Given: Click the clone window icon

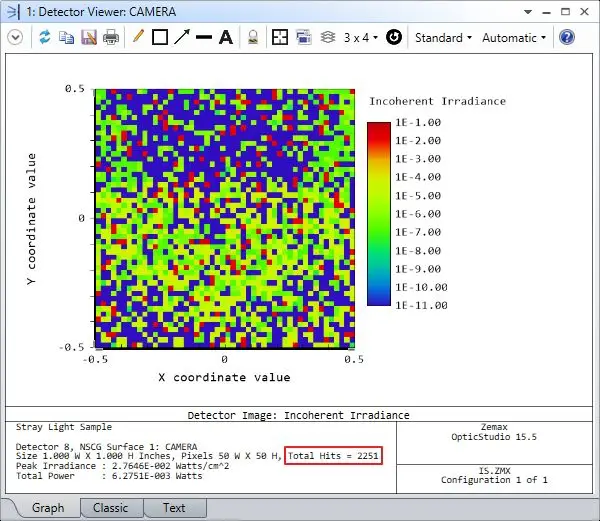Looking at the screenshot, I should click(304, 37).
